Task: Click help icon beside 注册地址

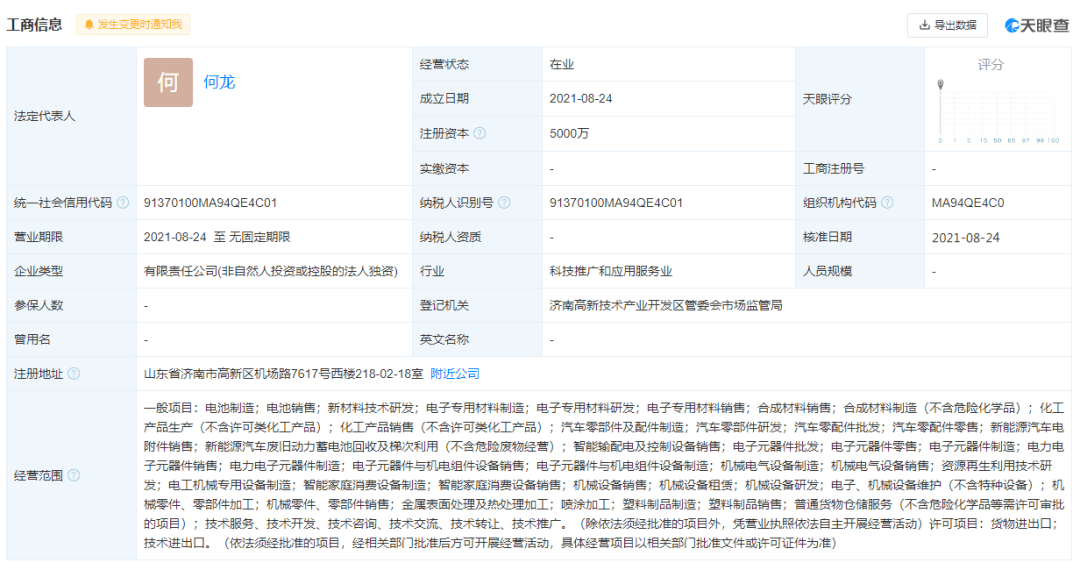Action: [74, 374]
